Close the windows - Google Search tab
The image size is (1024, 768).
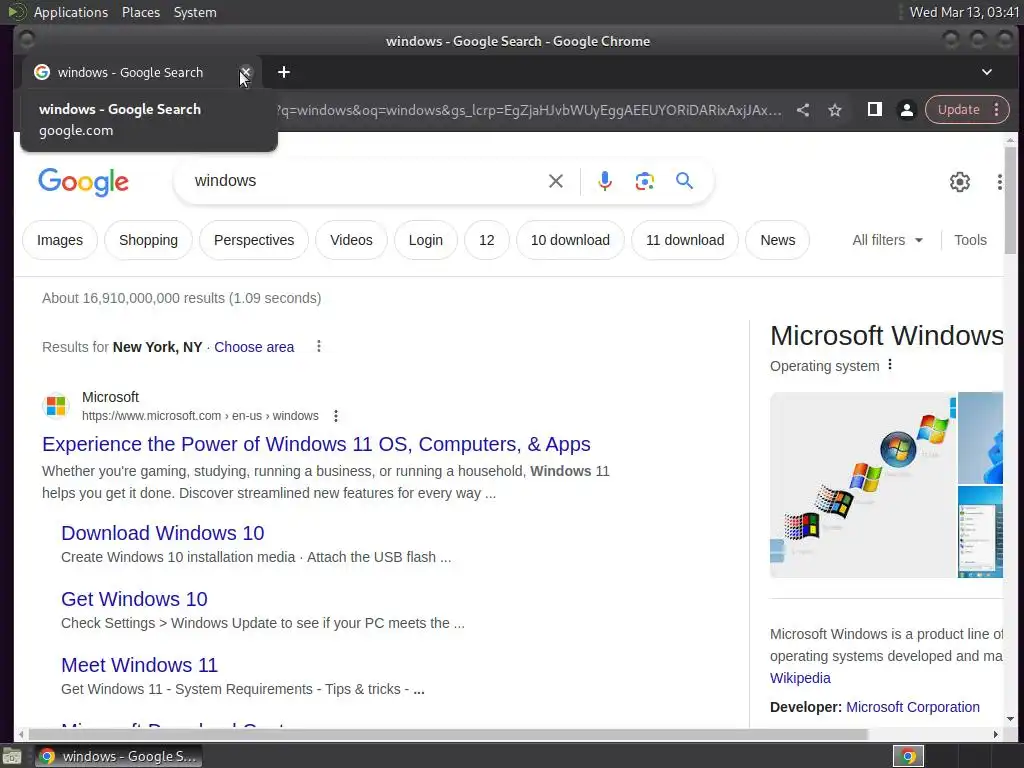[x=246, y=72]
